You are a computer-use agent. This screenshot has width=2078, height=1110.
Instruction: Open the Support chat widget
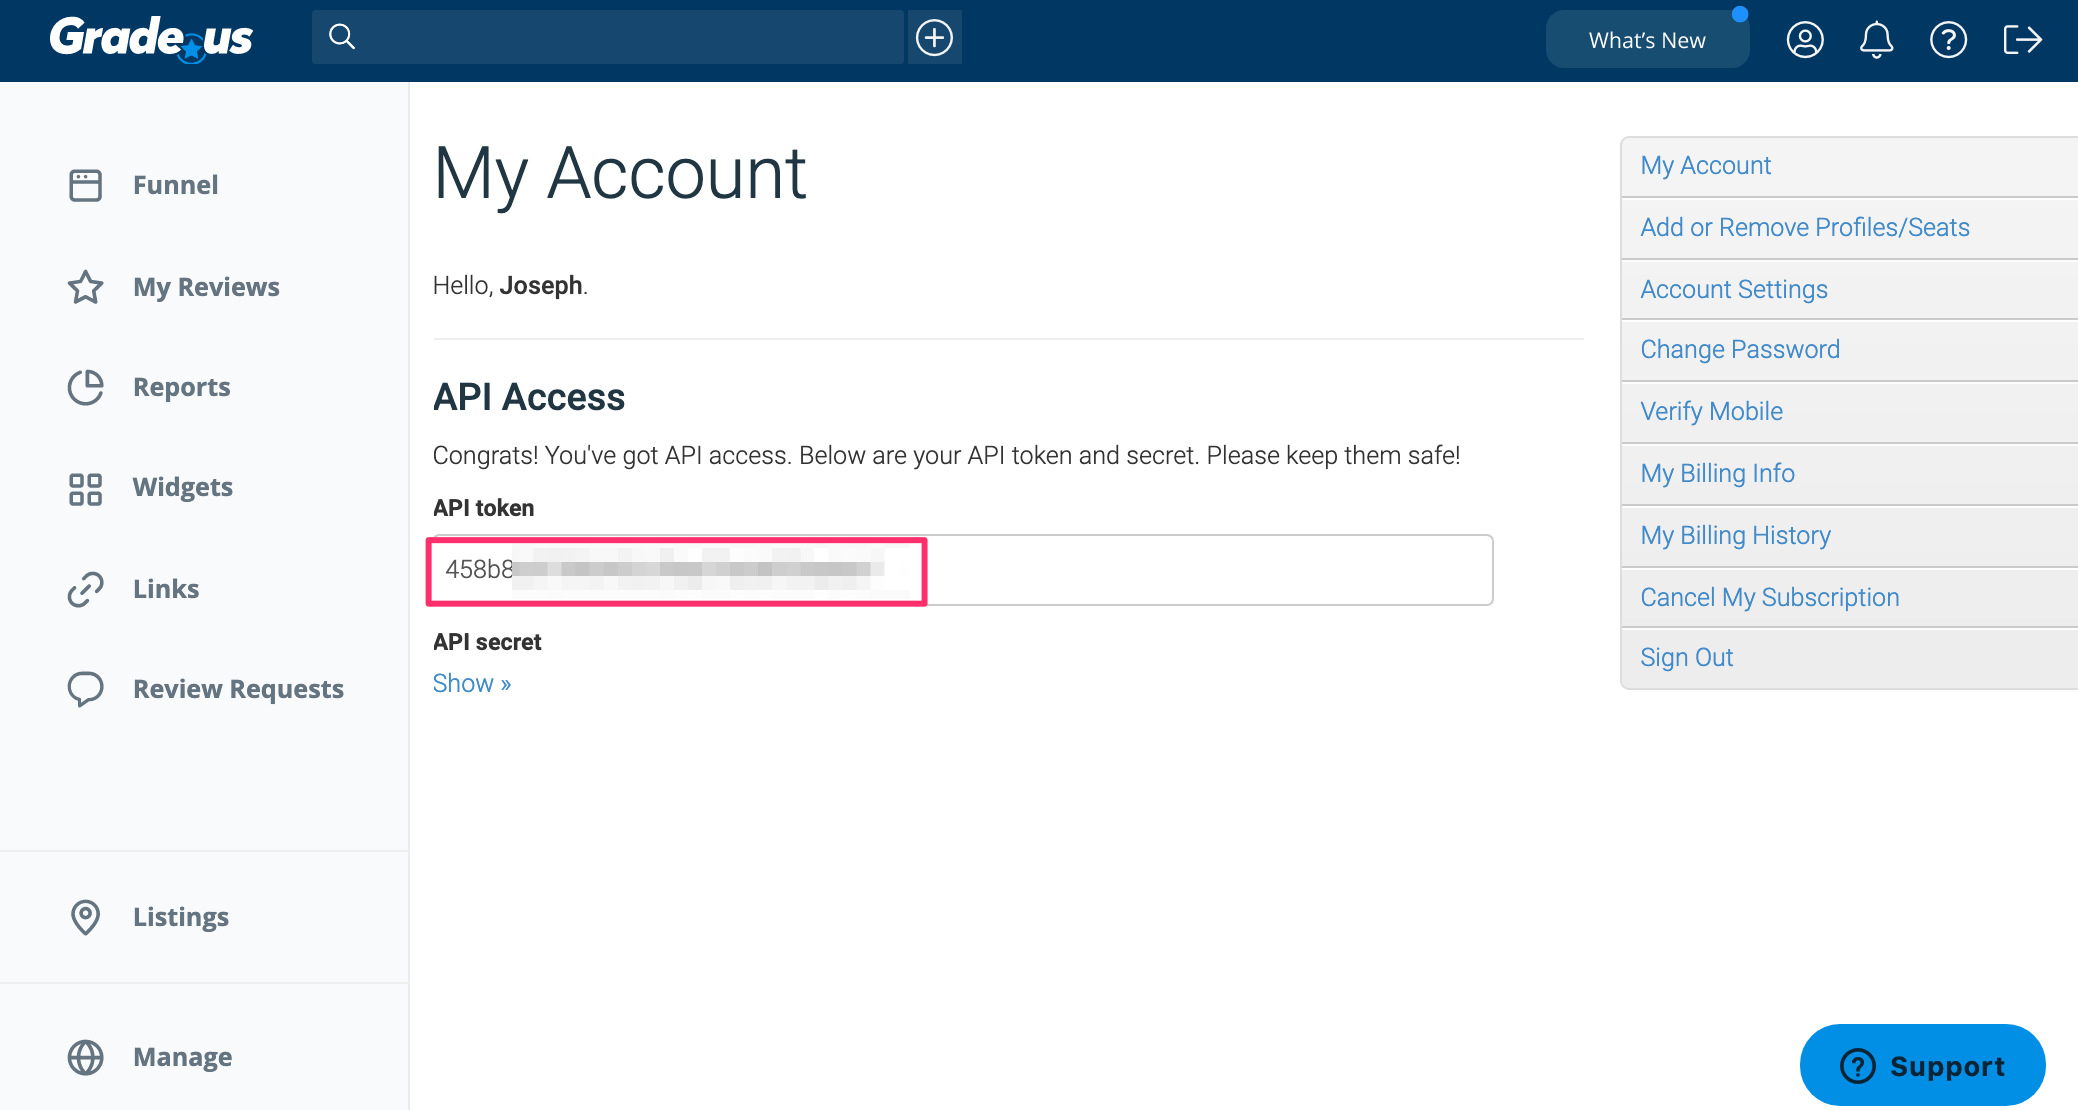click(1921, 1064)
